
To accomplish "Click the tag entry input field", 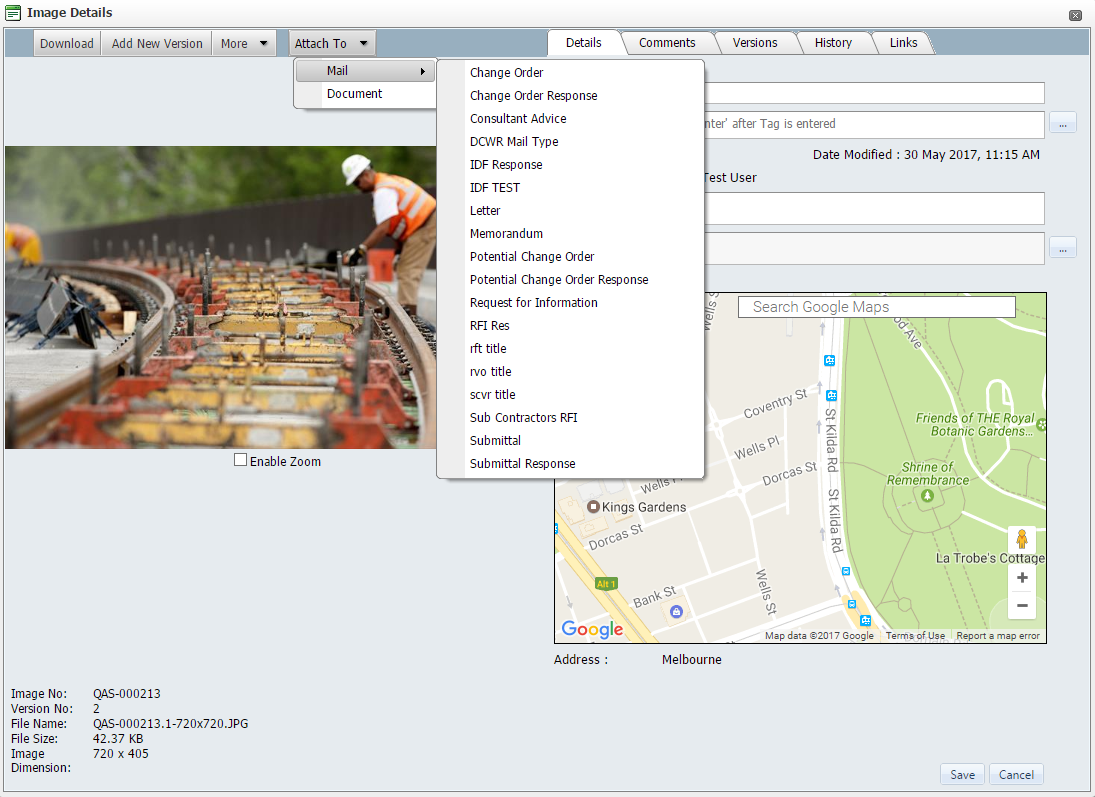I will tap(873, 124).
